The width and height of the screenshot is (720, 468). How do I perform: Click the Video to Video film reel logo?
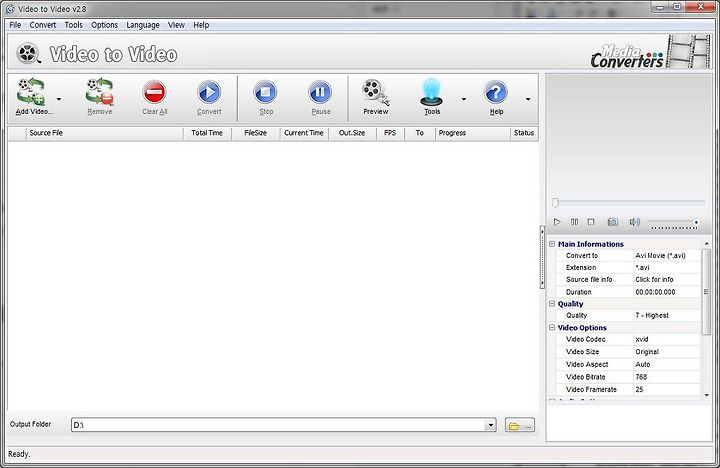(x=28, y=53)
